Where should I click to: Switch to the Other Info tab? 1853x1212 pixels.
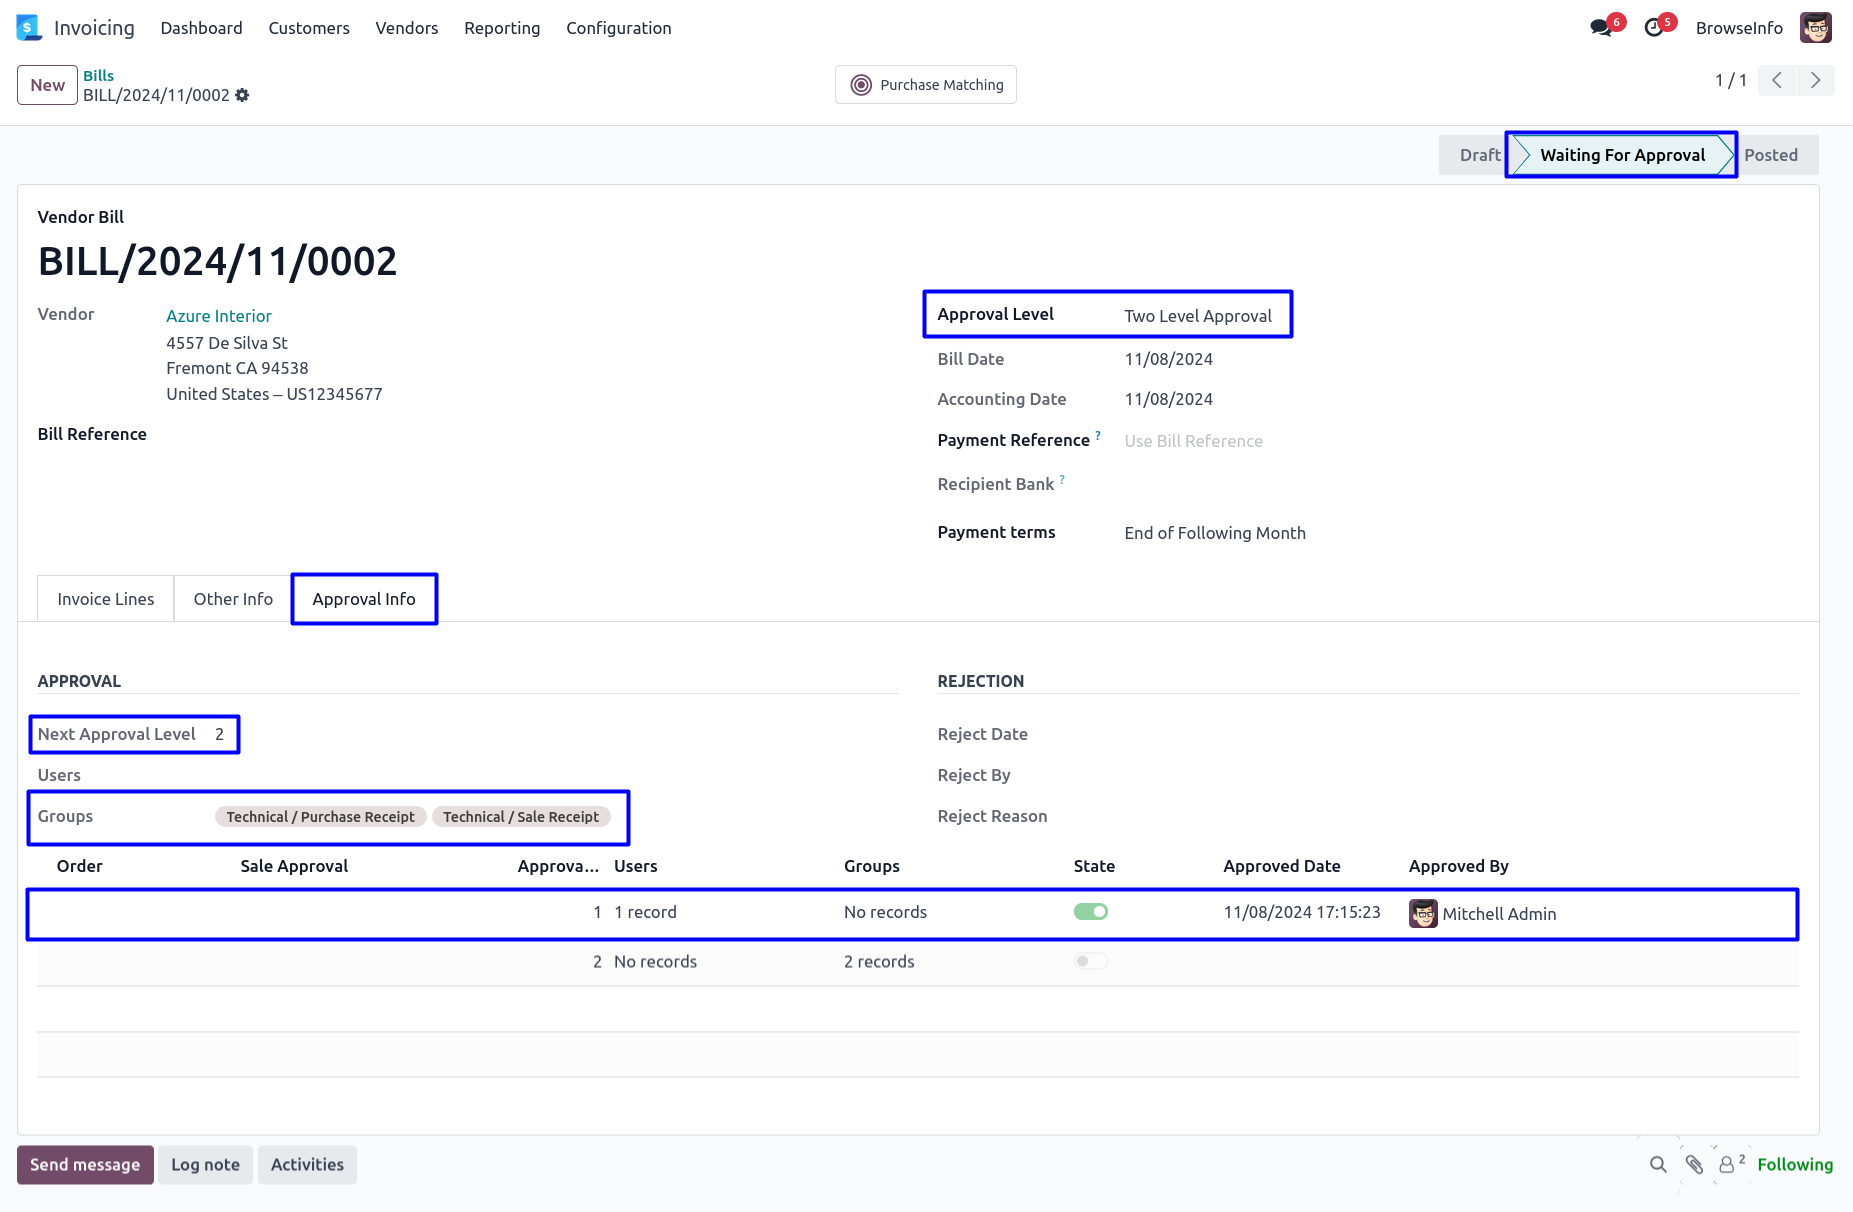click(x=233, y=599)
